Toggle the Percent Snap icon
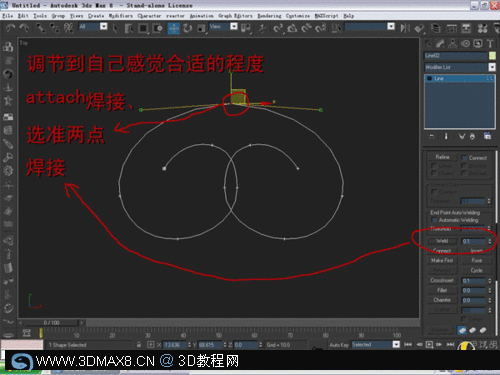 (x=306, y=28)
